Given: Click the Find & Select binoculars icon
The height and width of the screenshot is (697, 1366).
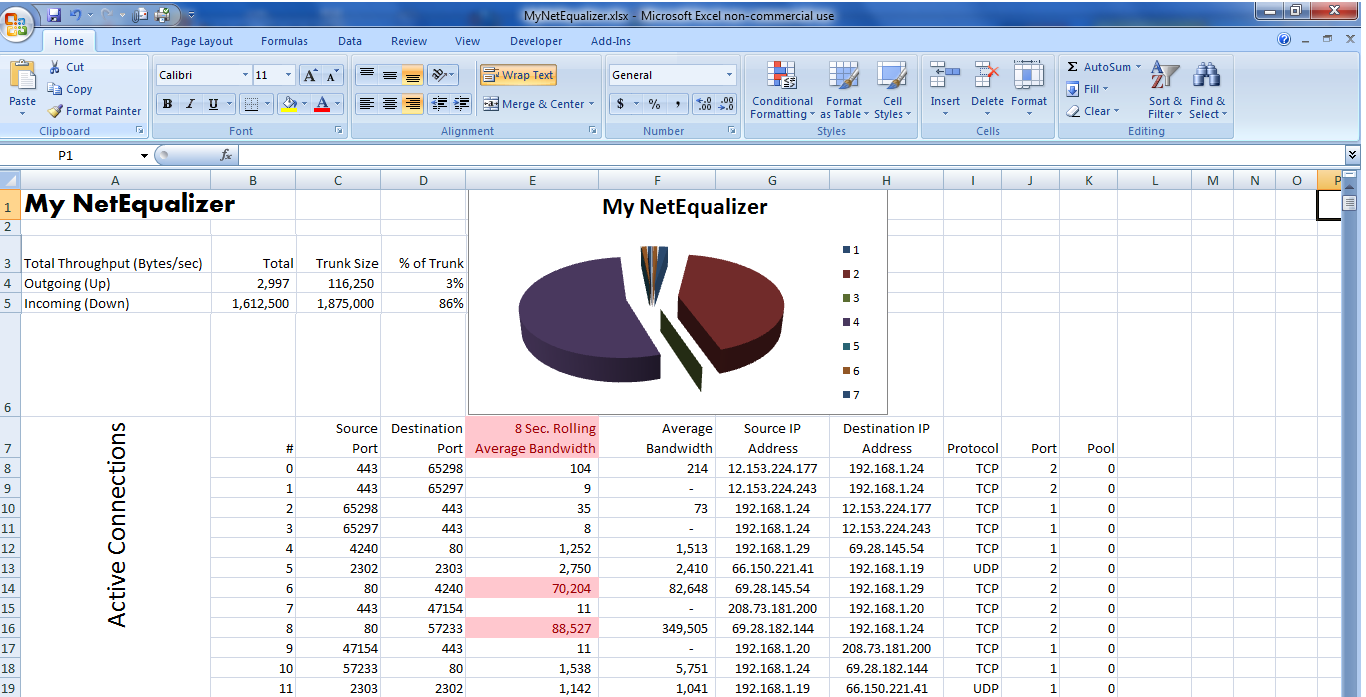Looking at the screenshot, I should tap(1206, 76).
